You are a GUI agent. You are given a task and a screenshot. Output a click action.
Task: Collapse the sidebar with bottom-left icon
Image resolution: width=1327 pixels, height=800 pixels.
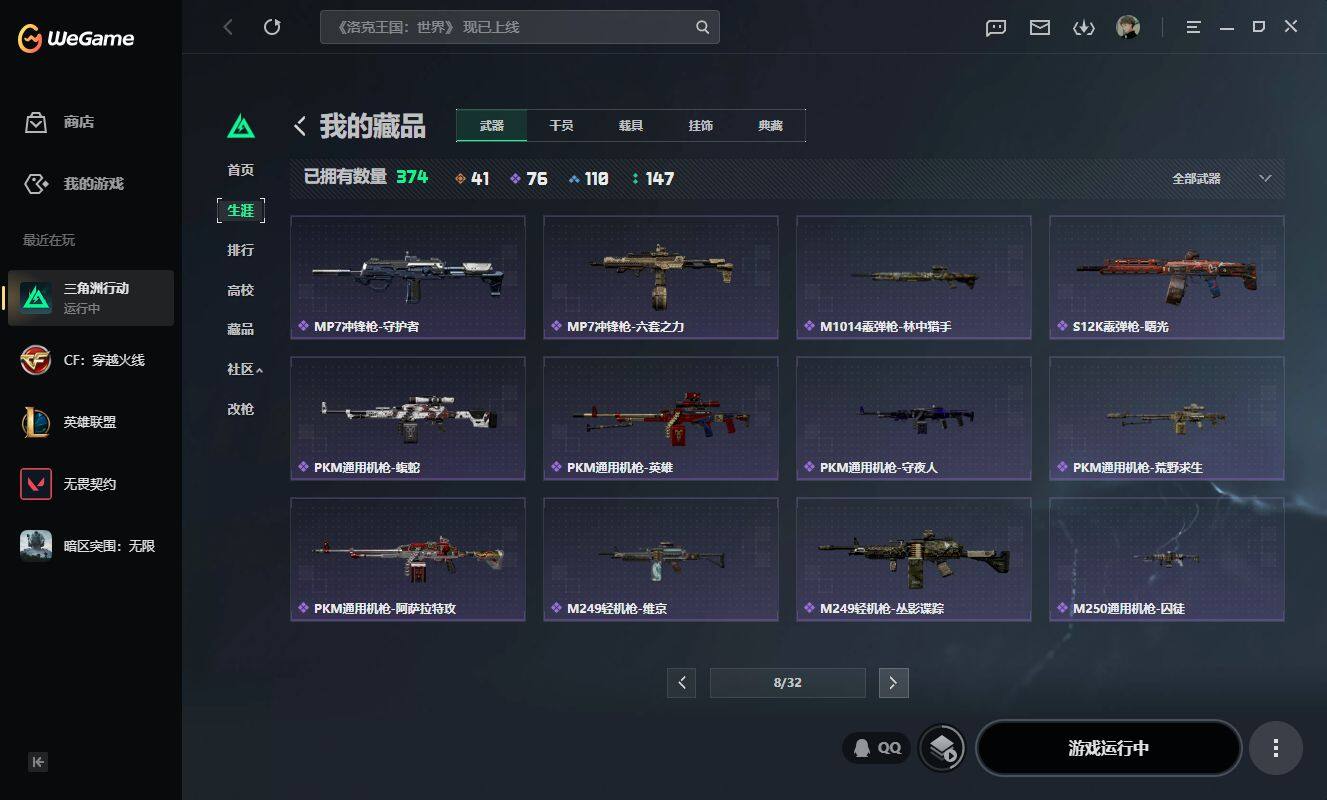[38, 762]
